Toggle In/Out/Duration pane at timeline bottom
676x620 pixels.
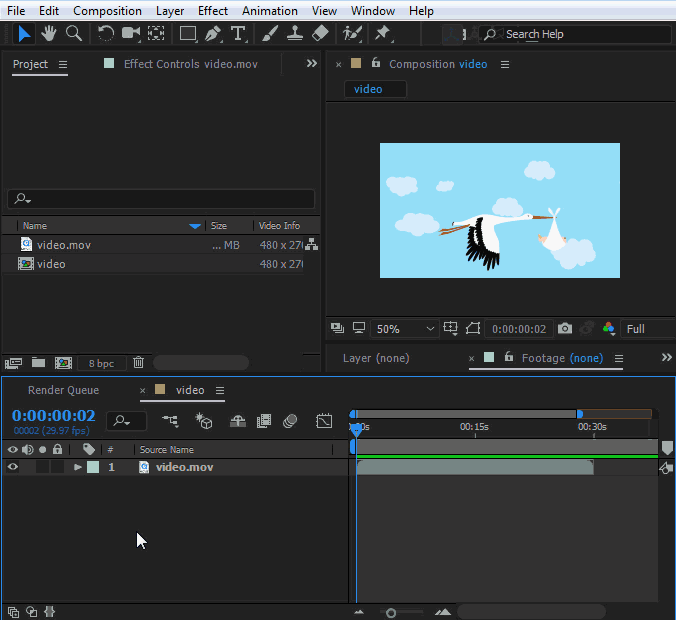50,612
